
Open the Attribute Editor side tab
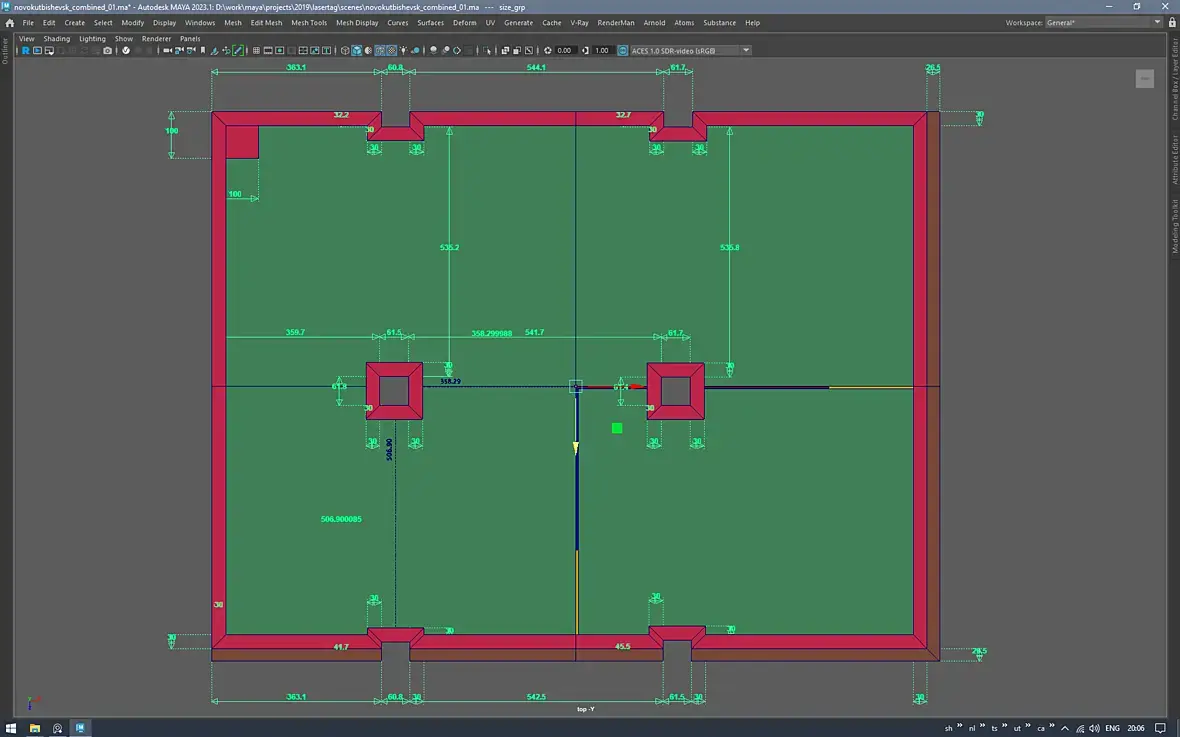(x=1174, y=160)
